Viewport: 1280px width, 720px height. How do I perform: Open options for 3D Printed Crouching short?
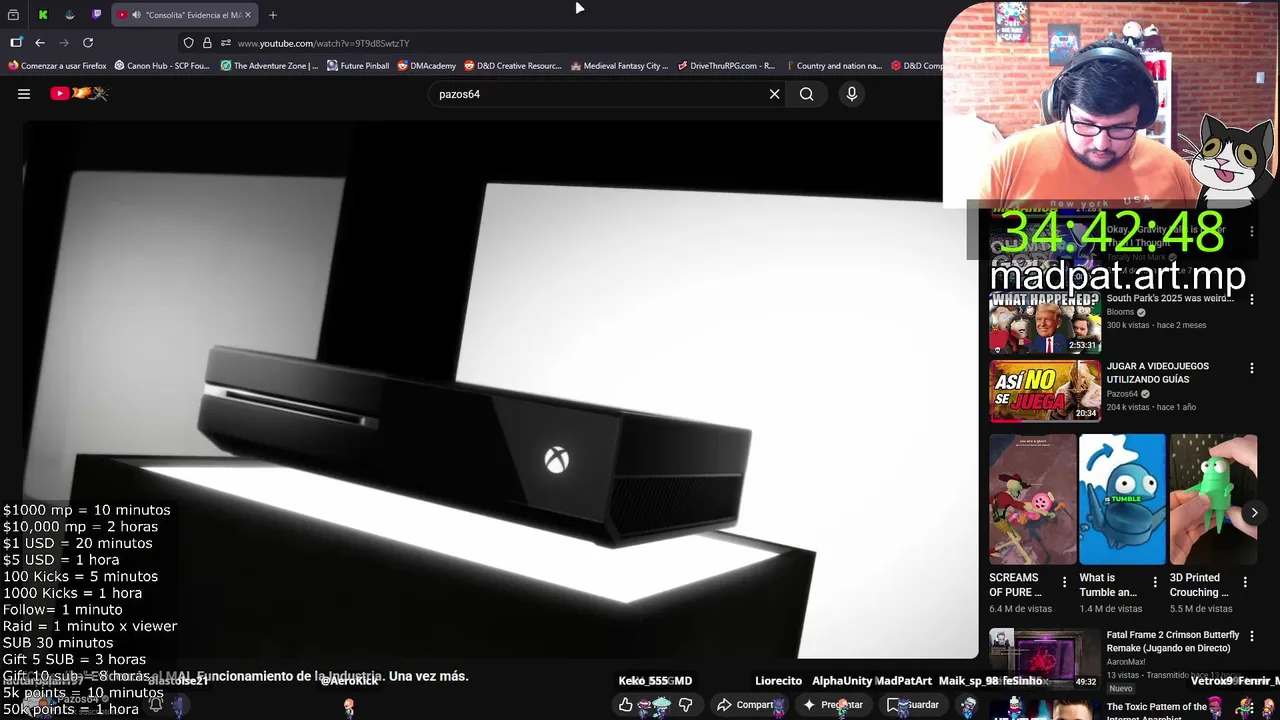1245,582
